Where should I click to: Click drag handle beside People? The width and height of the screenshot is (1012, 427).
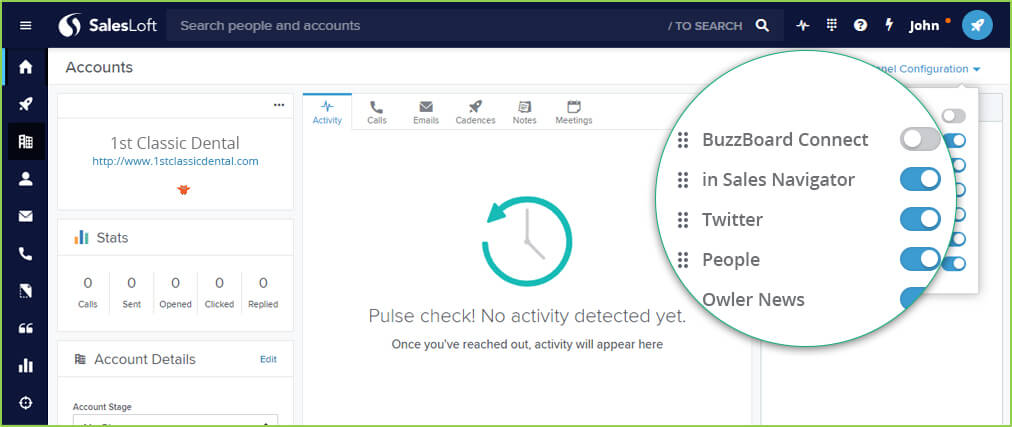(x=683, y=259)
